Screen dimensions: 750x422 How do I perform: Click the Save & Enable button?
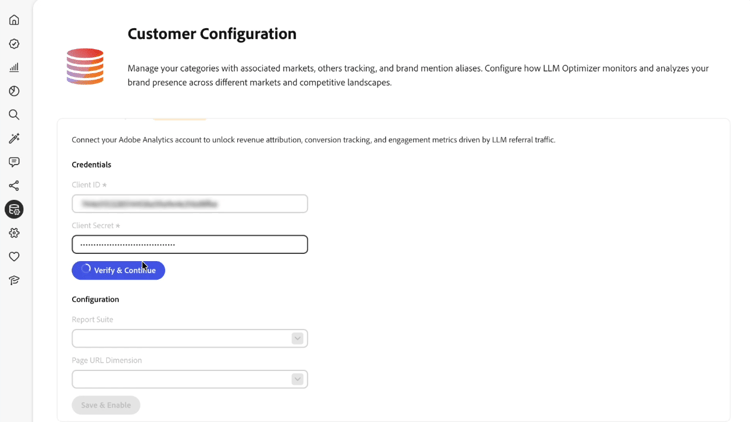(x=106, y=405)
